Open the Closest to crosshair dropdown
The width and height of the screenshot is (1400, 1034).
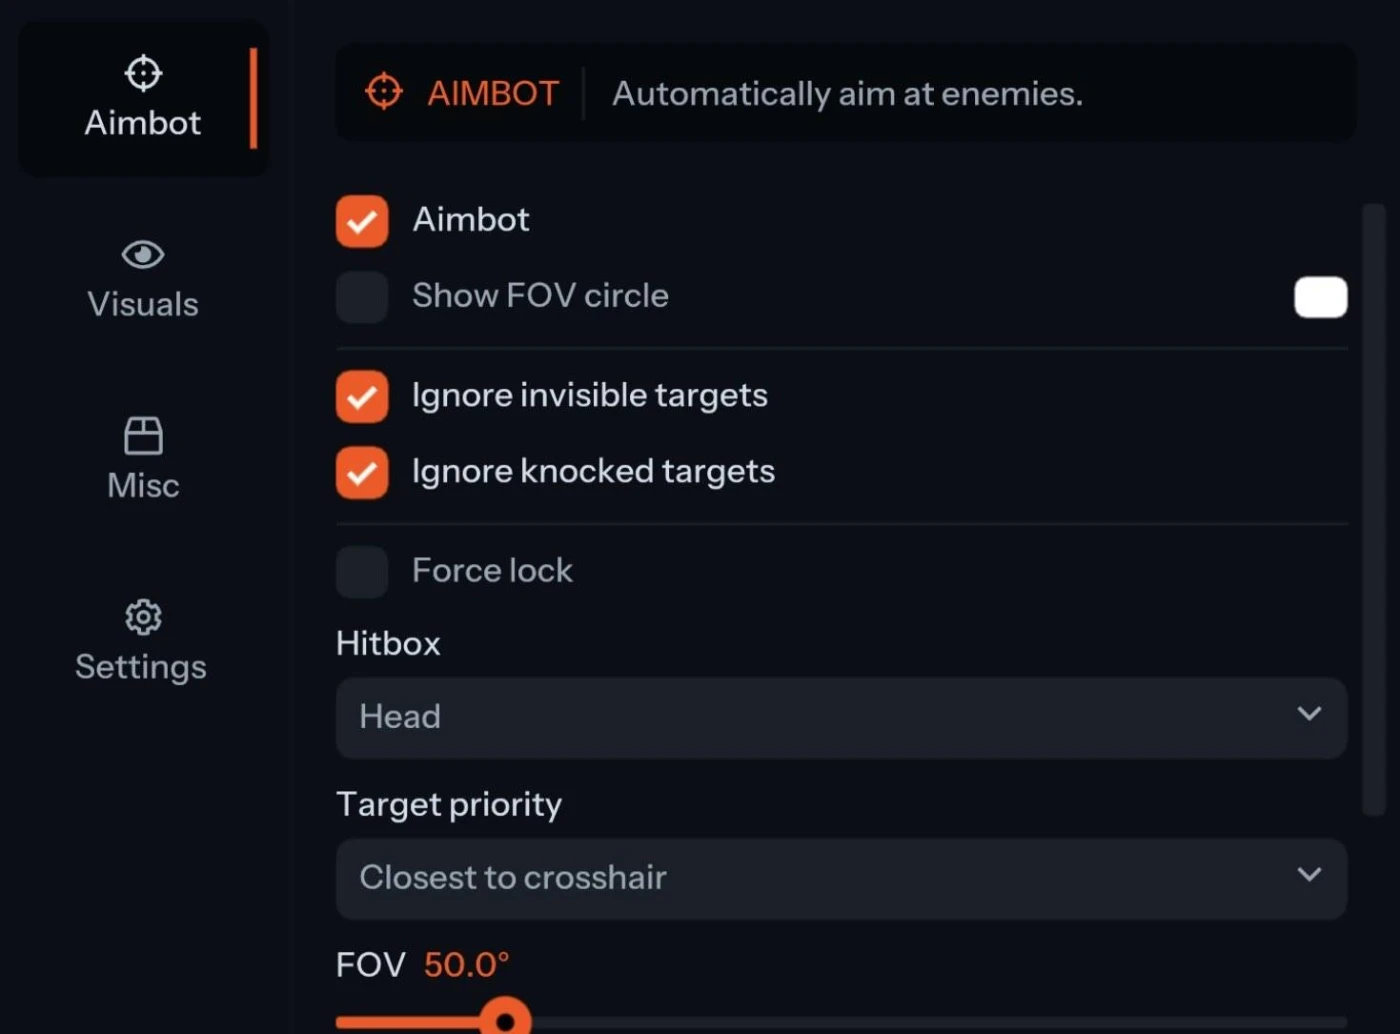pos(840,878)
